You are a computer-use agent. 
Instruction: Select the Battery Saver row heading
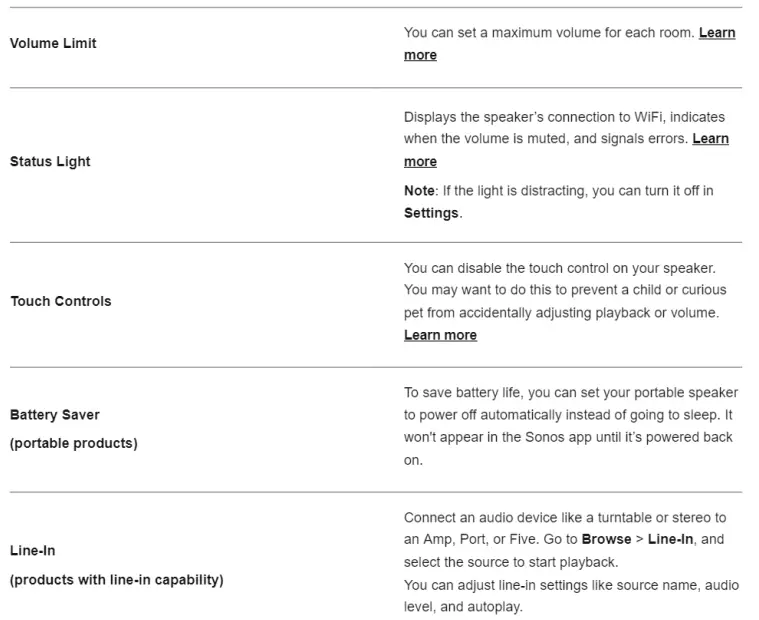coord(54,414)
